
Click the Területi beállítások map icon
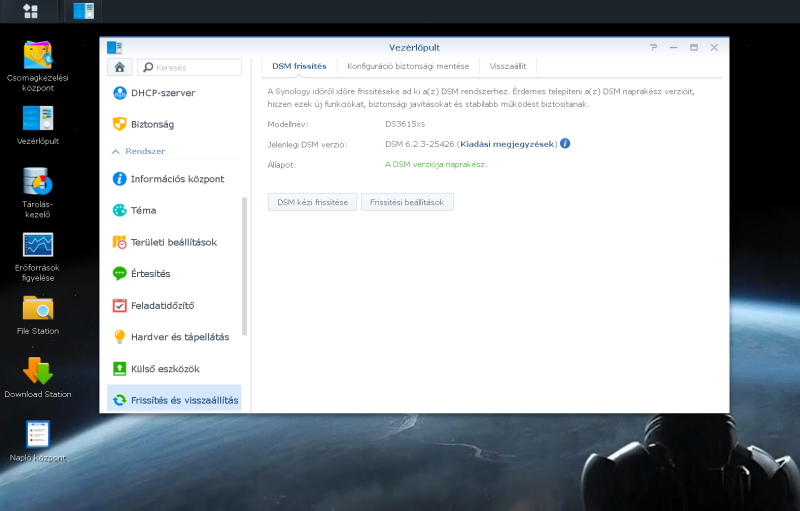119,242
